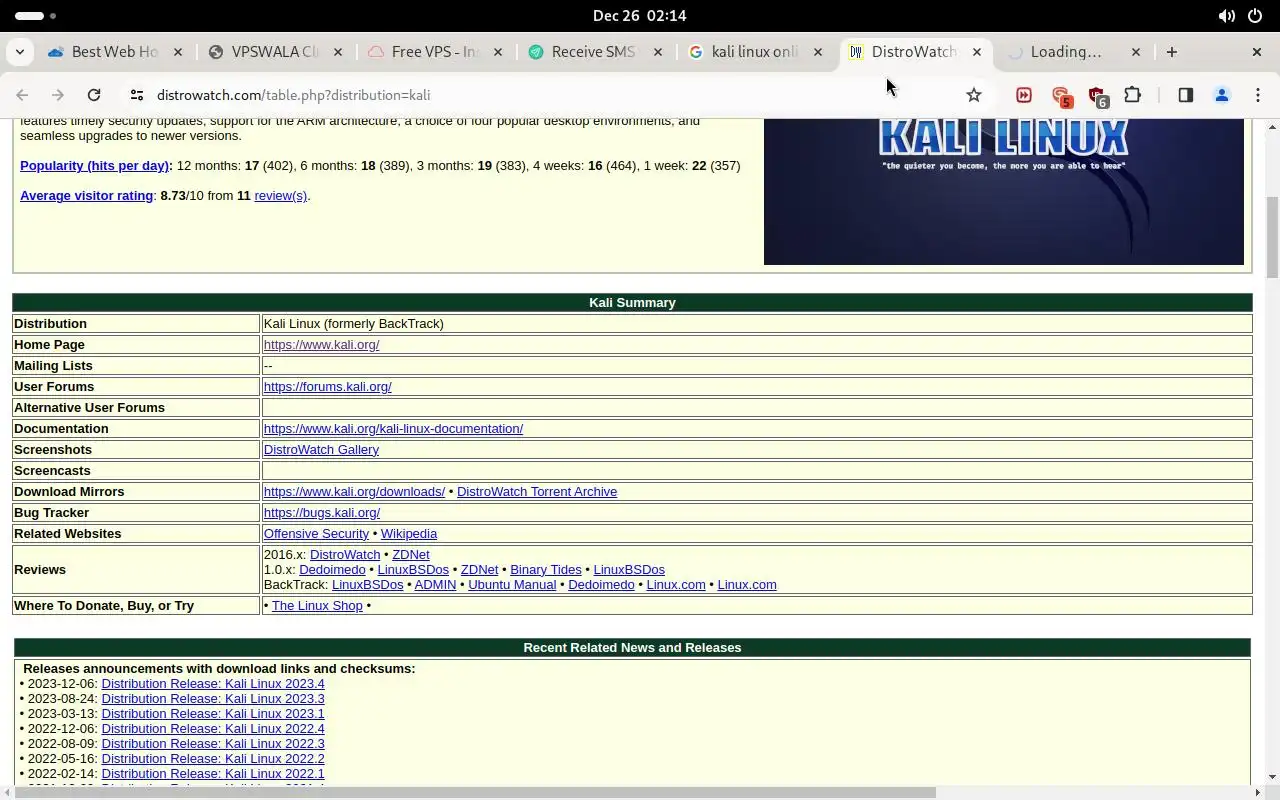Screen dimensions: 1280x800
Task: Open extension with badge 5
Action: [x=1061, y=96]
